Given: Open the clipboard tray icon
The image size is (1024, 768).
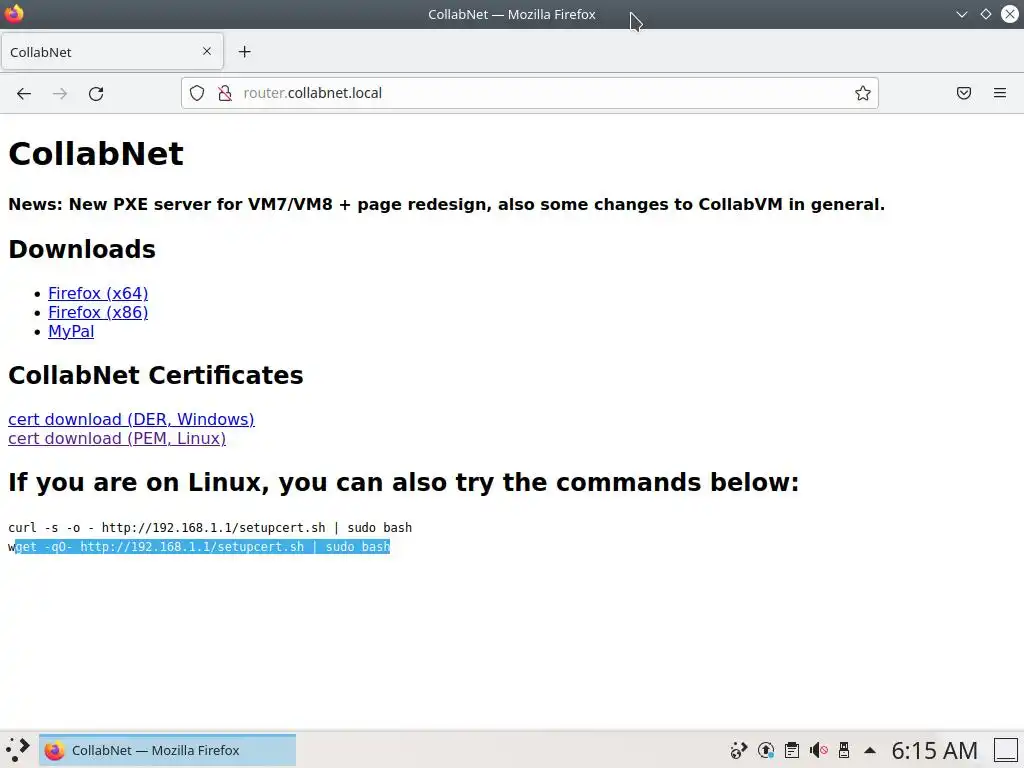Looking at the screenshot, I should click(x=792, y=750).
